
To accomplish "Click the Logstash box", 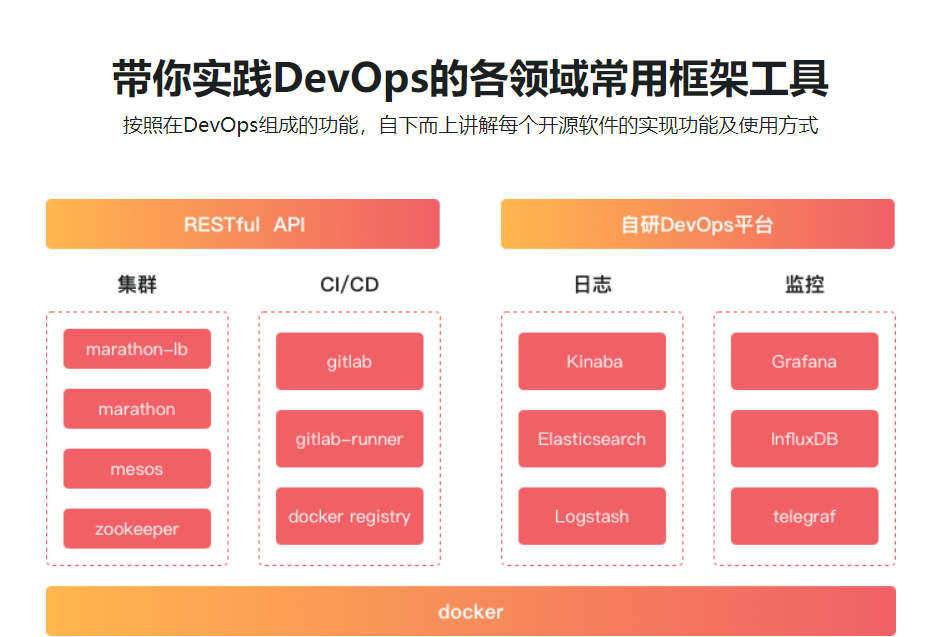I will (x=592, y=516).
